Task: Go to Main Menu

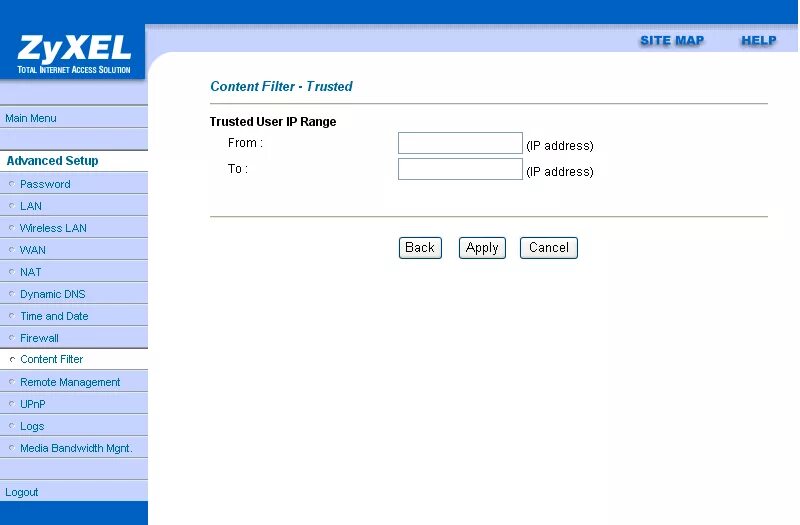Action: [31, 118]
